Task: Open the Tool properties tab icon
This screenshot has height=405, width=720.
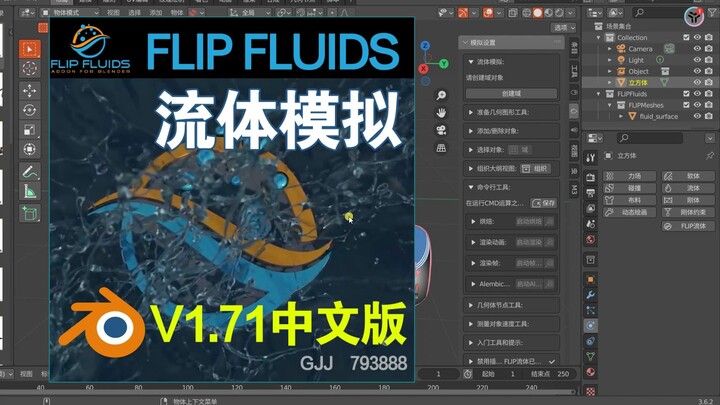Action: click(591, 158)
